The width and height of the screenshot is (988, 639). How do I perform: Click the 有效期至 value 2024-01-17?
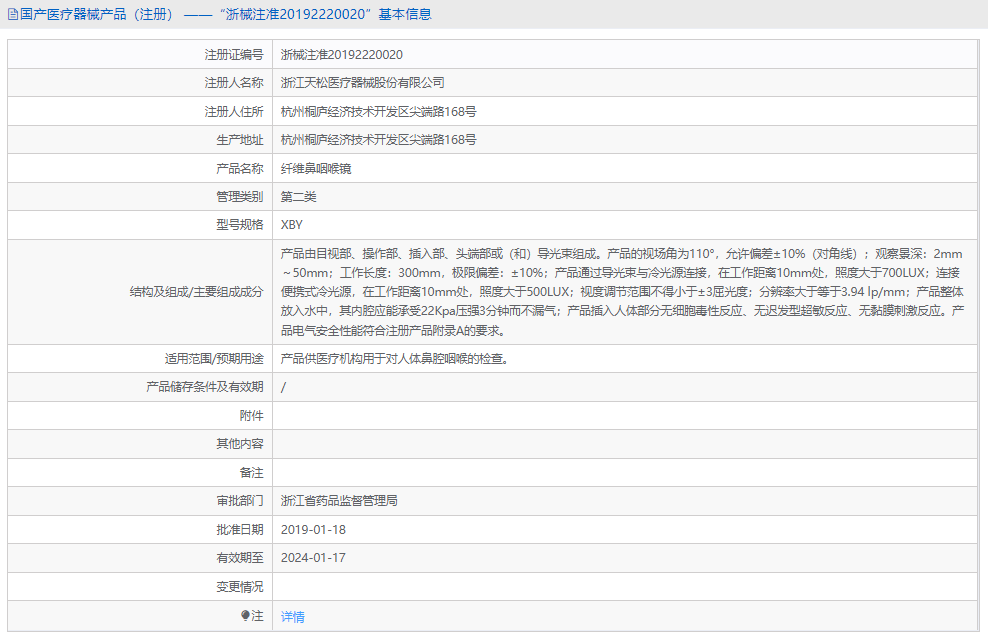[x=315, y=559]
